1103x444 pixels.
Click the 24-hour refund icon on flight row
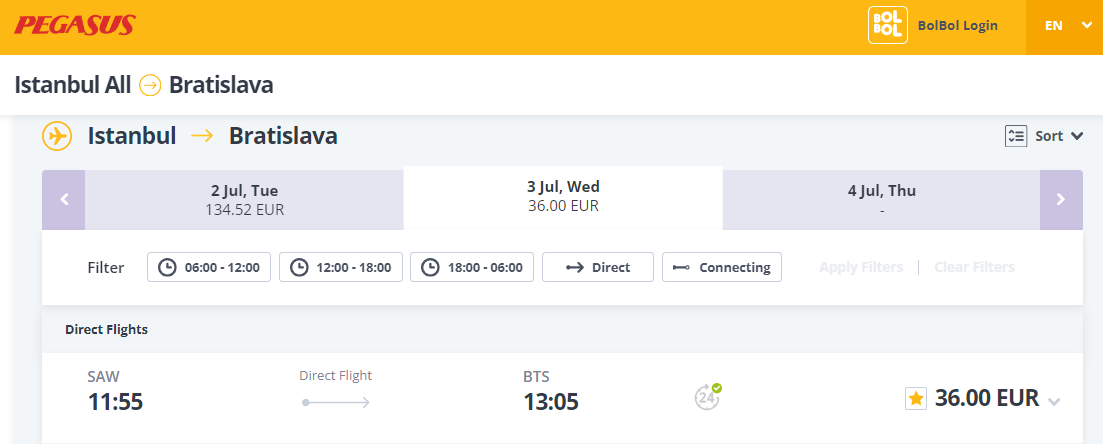click(708, 397)
